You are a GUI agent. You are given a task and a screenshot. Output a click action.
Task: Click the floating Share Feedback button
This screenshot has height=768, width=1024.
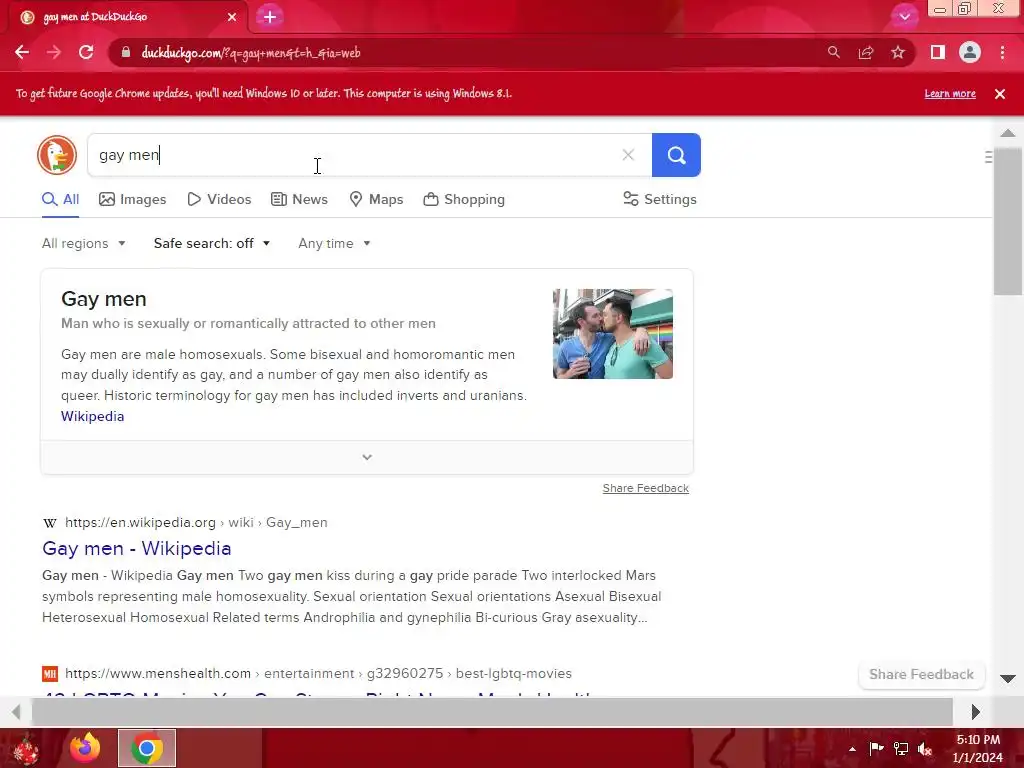click(921, 675)
